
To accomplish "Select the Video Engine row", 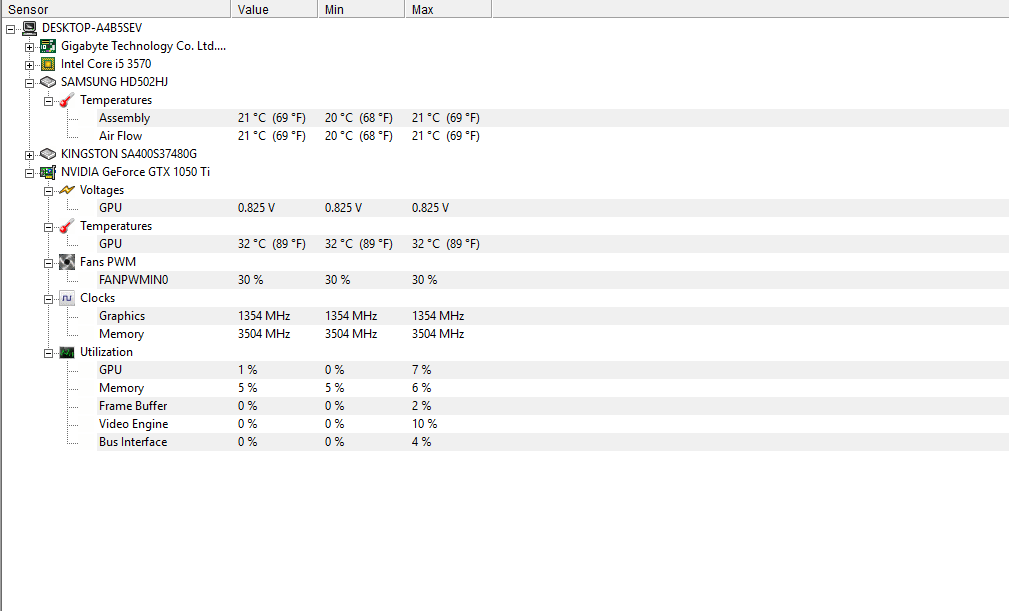I will [x=553, y=424].
